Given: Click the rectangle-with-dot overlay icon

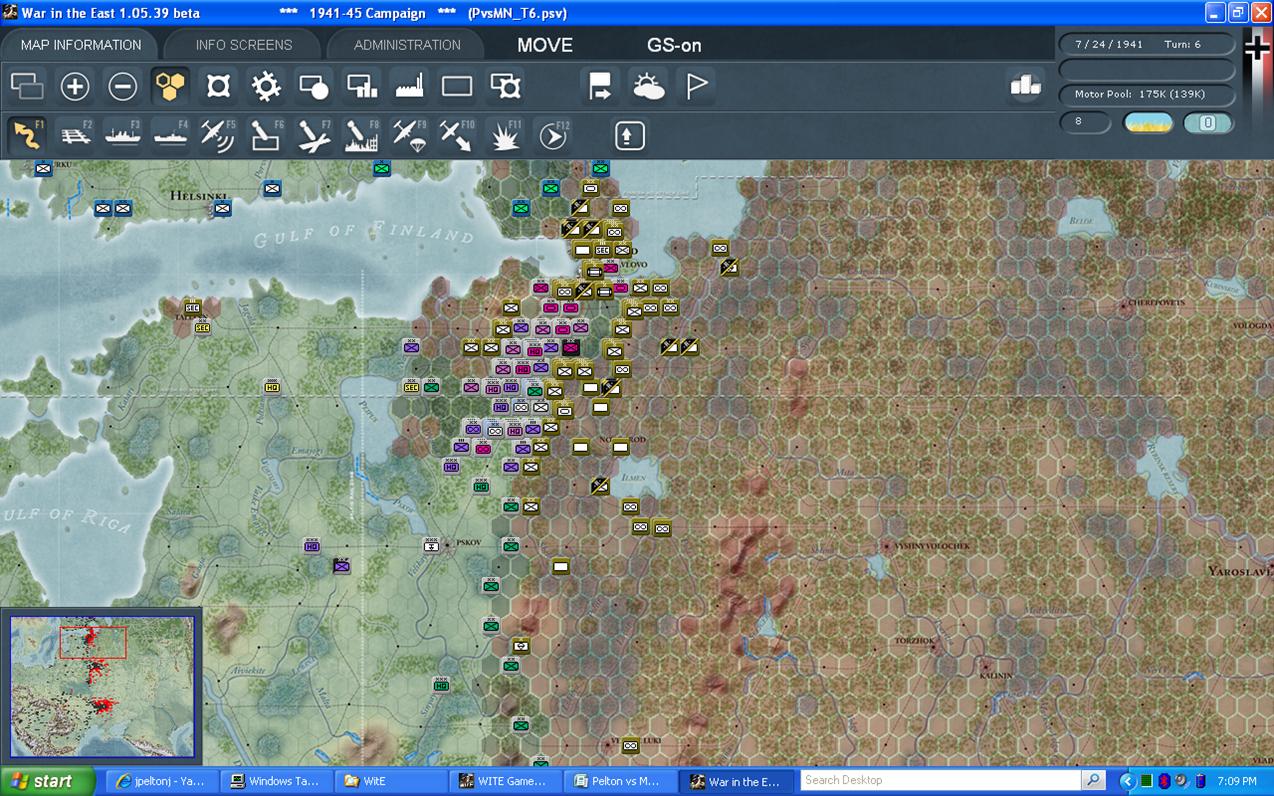Looking at the screenshot, I should pos(314,87).
